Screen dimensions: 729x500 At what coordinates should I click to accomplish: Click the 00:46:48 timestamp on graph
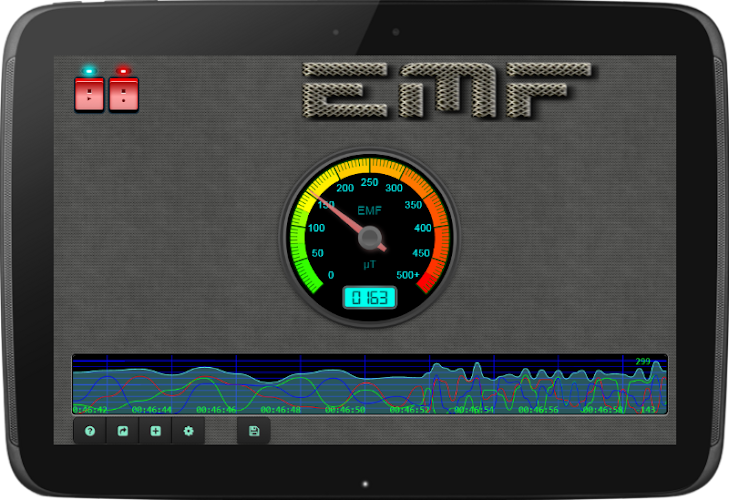tap(280, 410)
